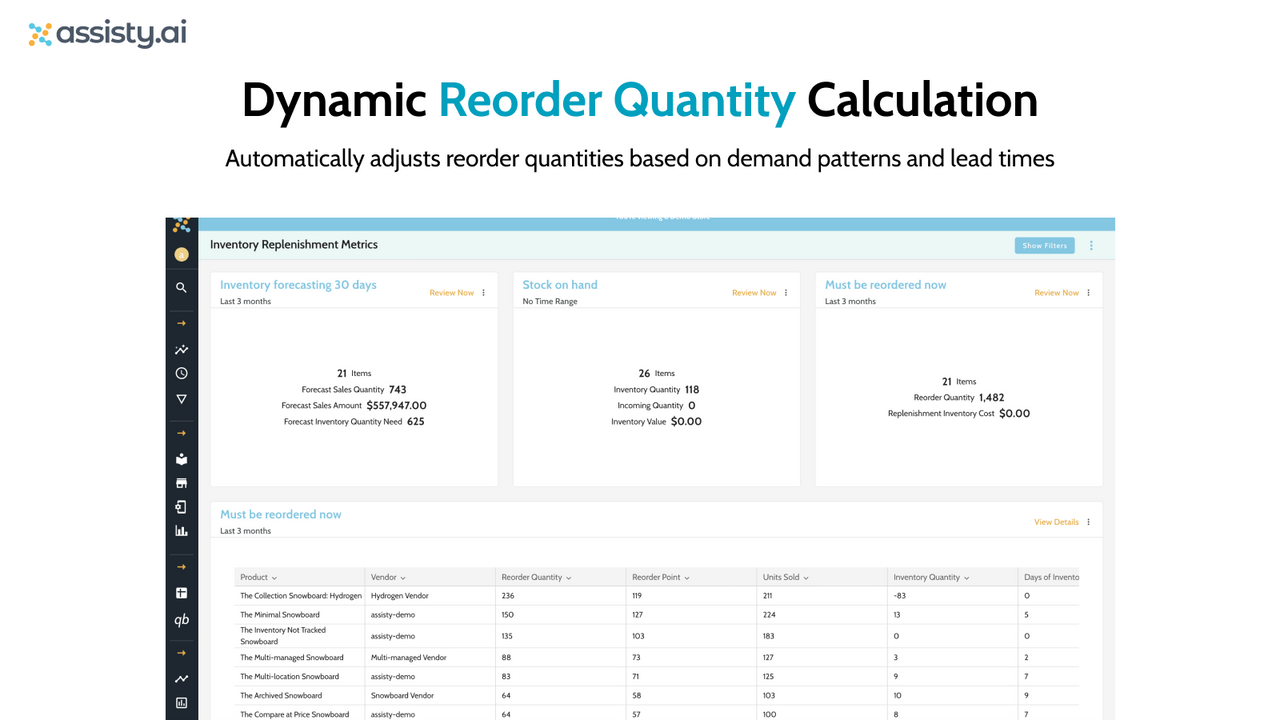The height and width of the screenshot is (720, 1280).
Task: Open the options menu beside View Details
Action: [x=1088, y=521]
